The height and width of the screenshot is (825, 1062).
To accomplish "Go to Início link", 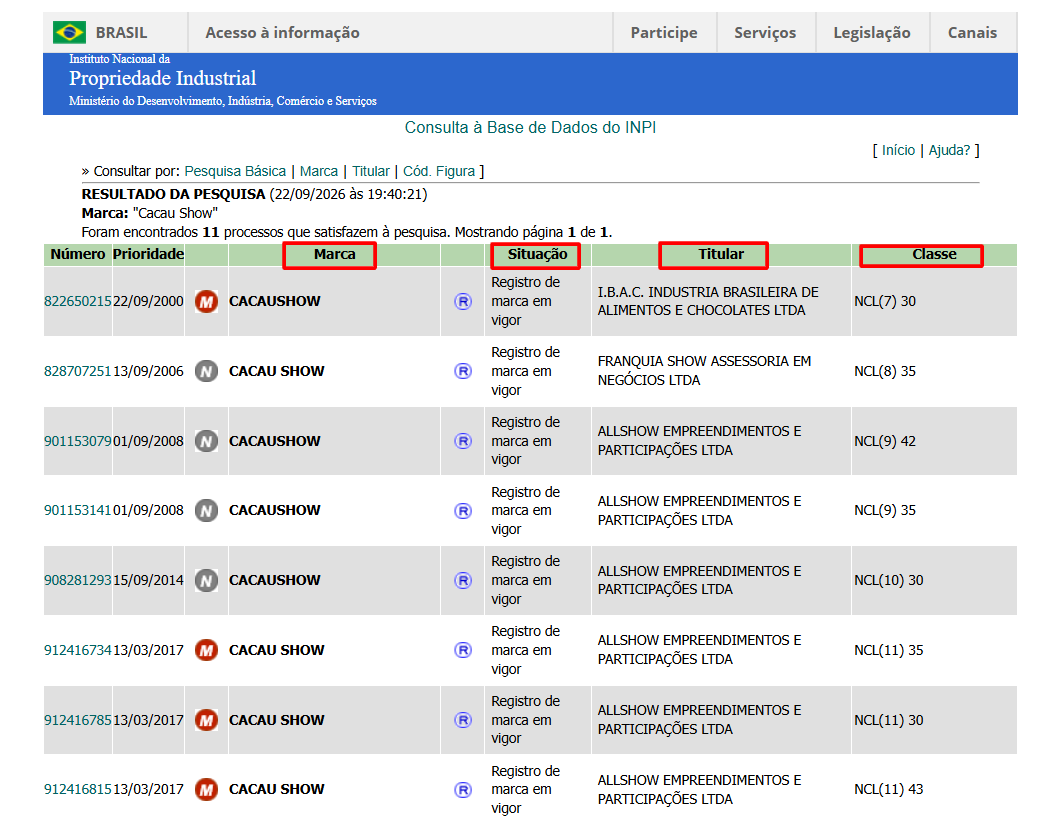I will (x=898, y=150).
